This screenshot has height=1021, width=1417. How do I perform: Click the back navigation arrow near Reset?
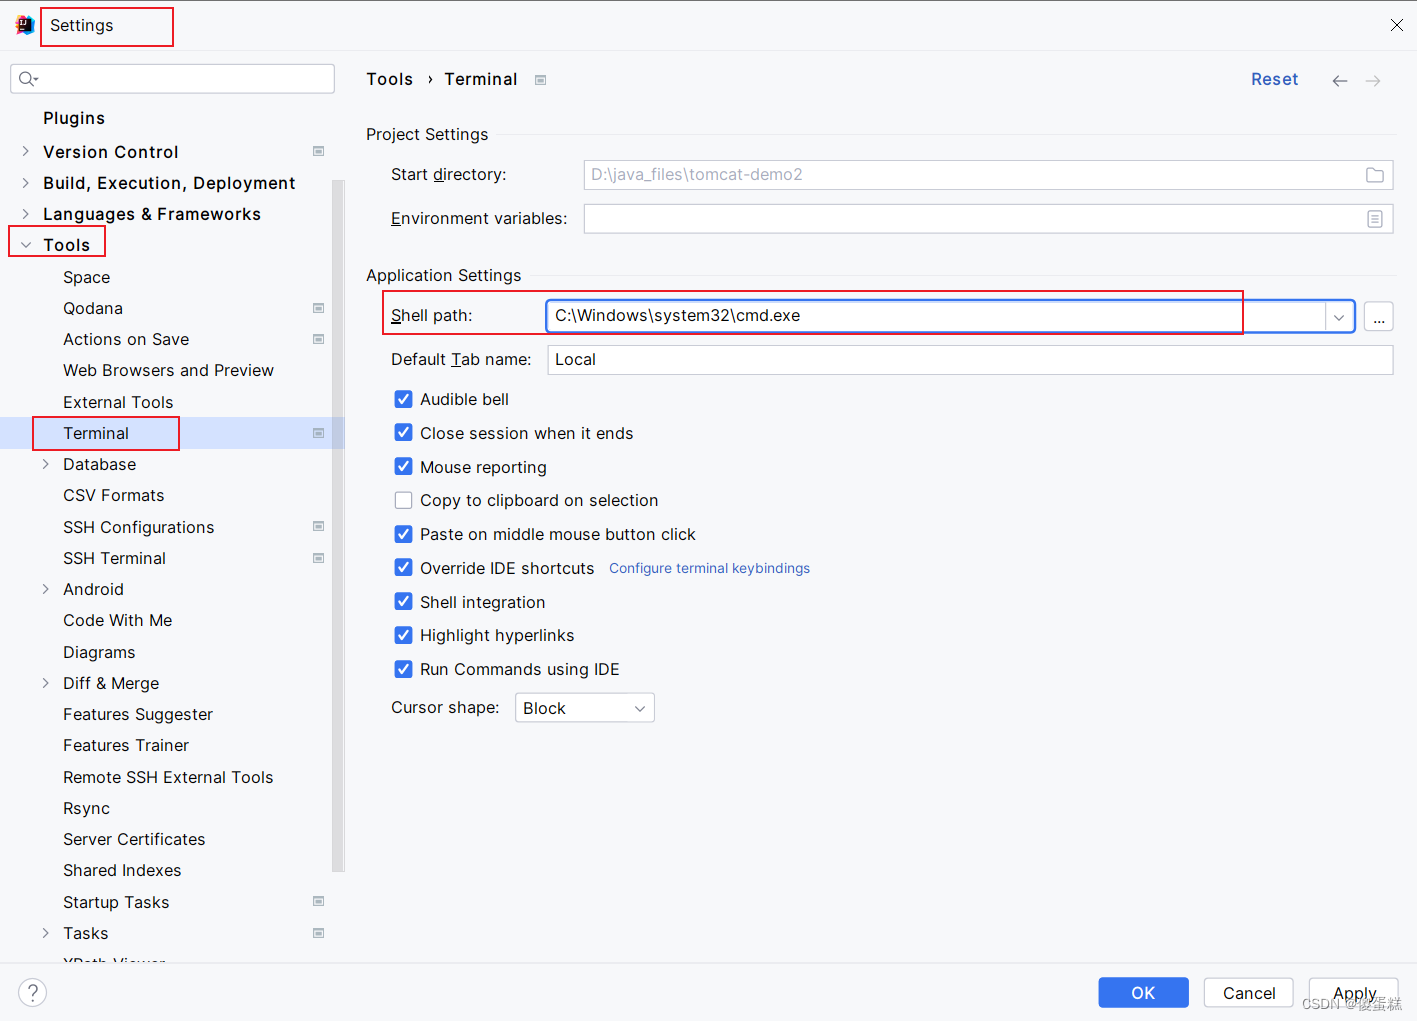[1339, 80]
